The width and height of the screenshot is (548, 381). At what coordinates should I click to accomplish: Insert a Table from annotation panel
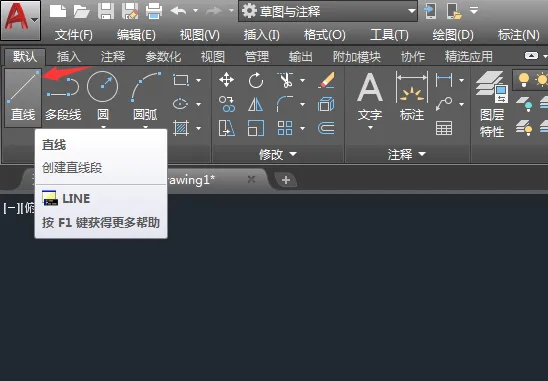[x=444, y=128]
